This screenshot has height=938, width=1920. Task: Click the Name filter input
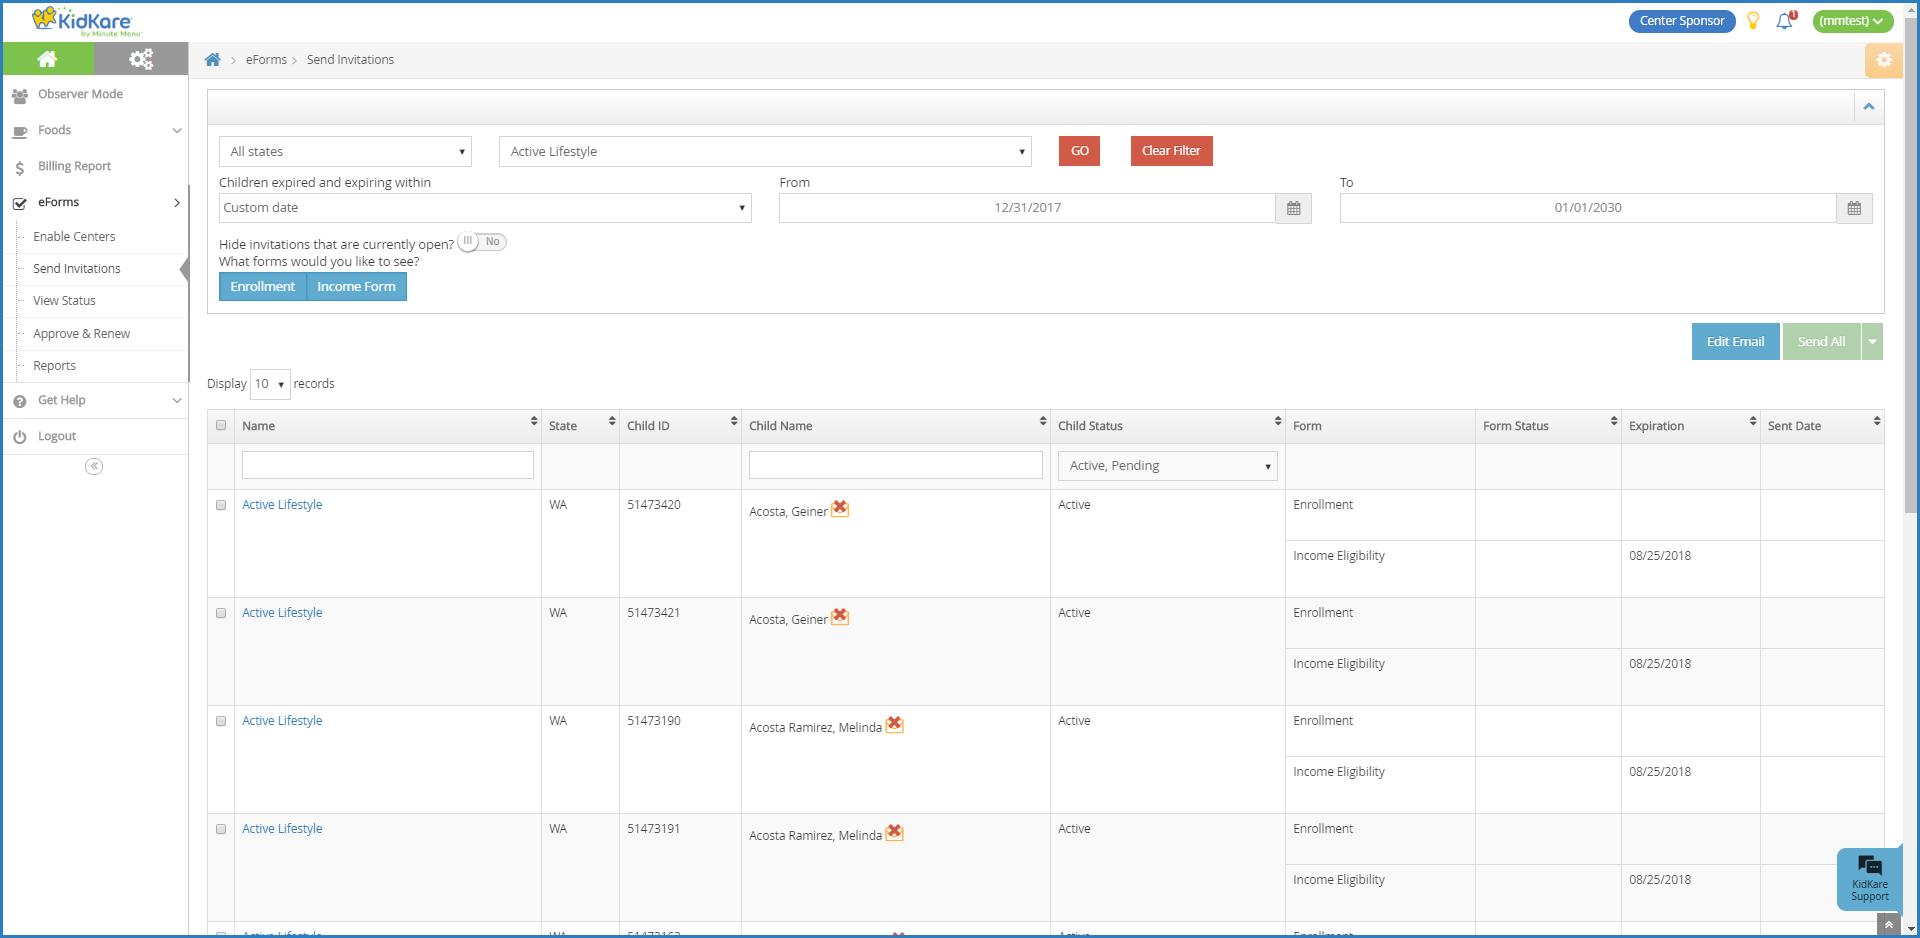tap(388, 465)
